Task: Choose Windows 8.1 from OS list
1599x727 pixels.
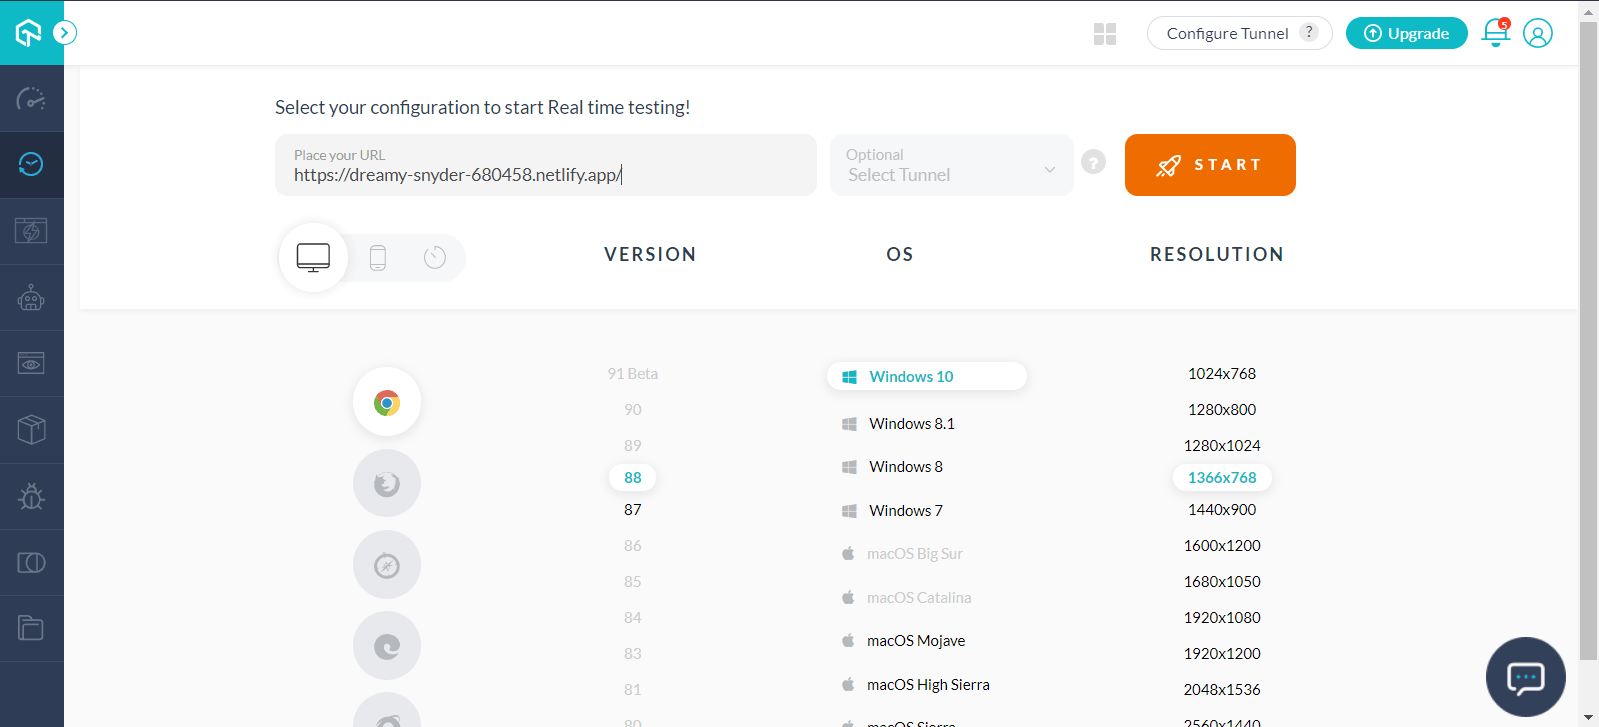Action: (911, 424)
